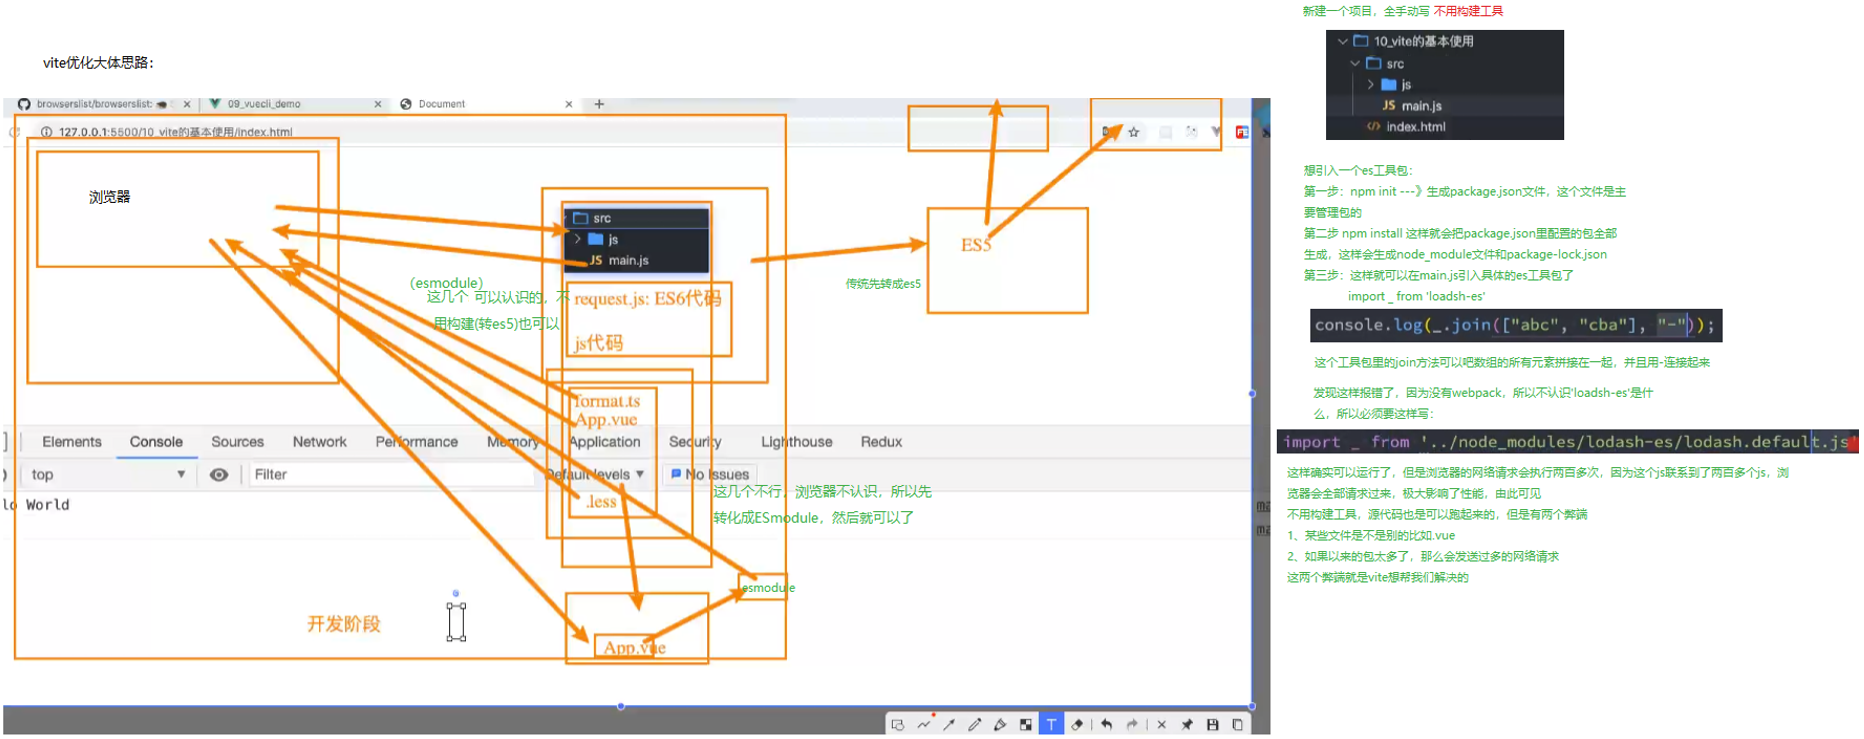Cancel the screenshot with the X icon
Image resolution: width=1864 pixels, height=739 pixels.
point(1161,725)
